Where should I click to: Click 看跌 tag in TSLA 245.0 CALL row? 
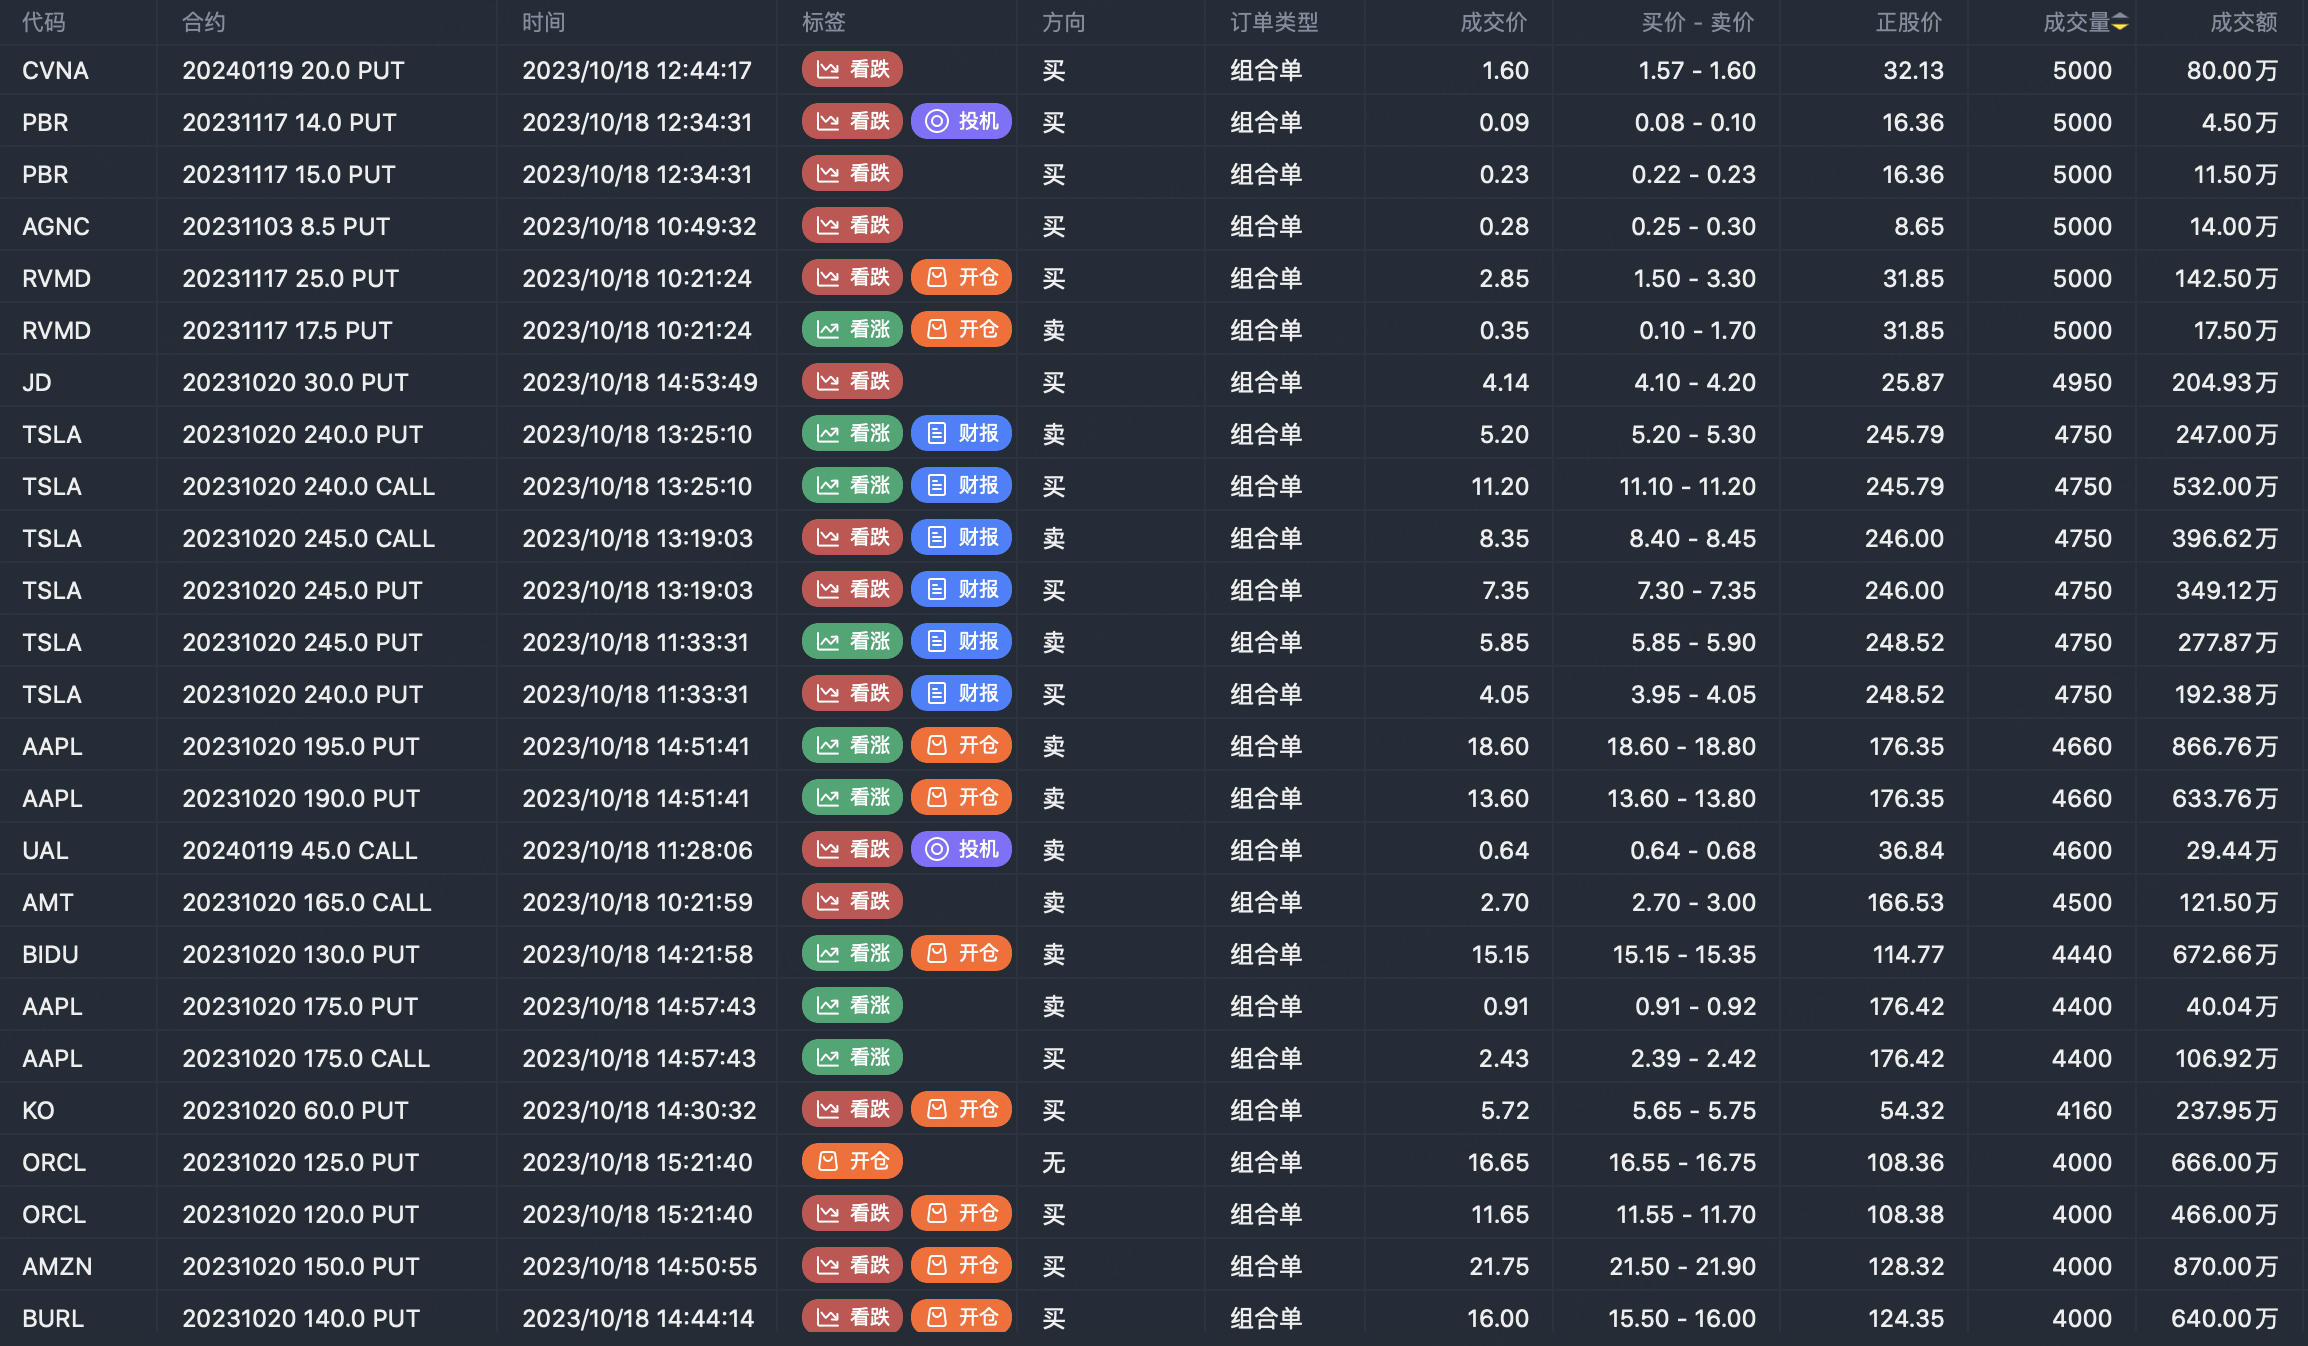[x=852, y=537]
